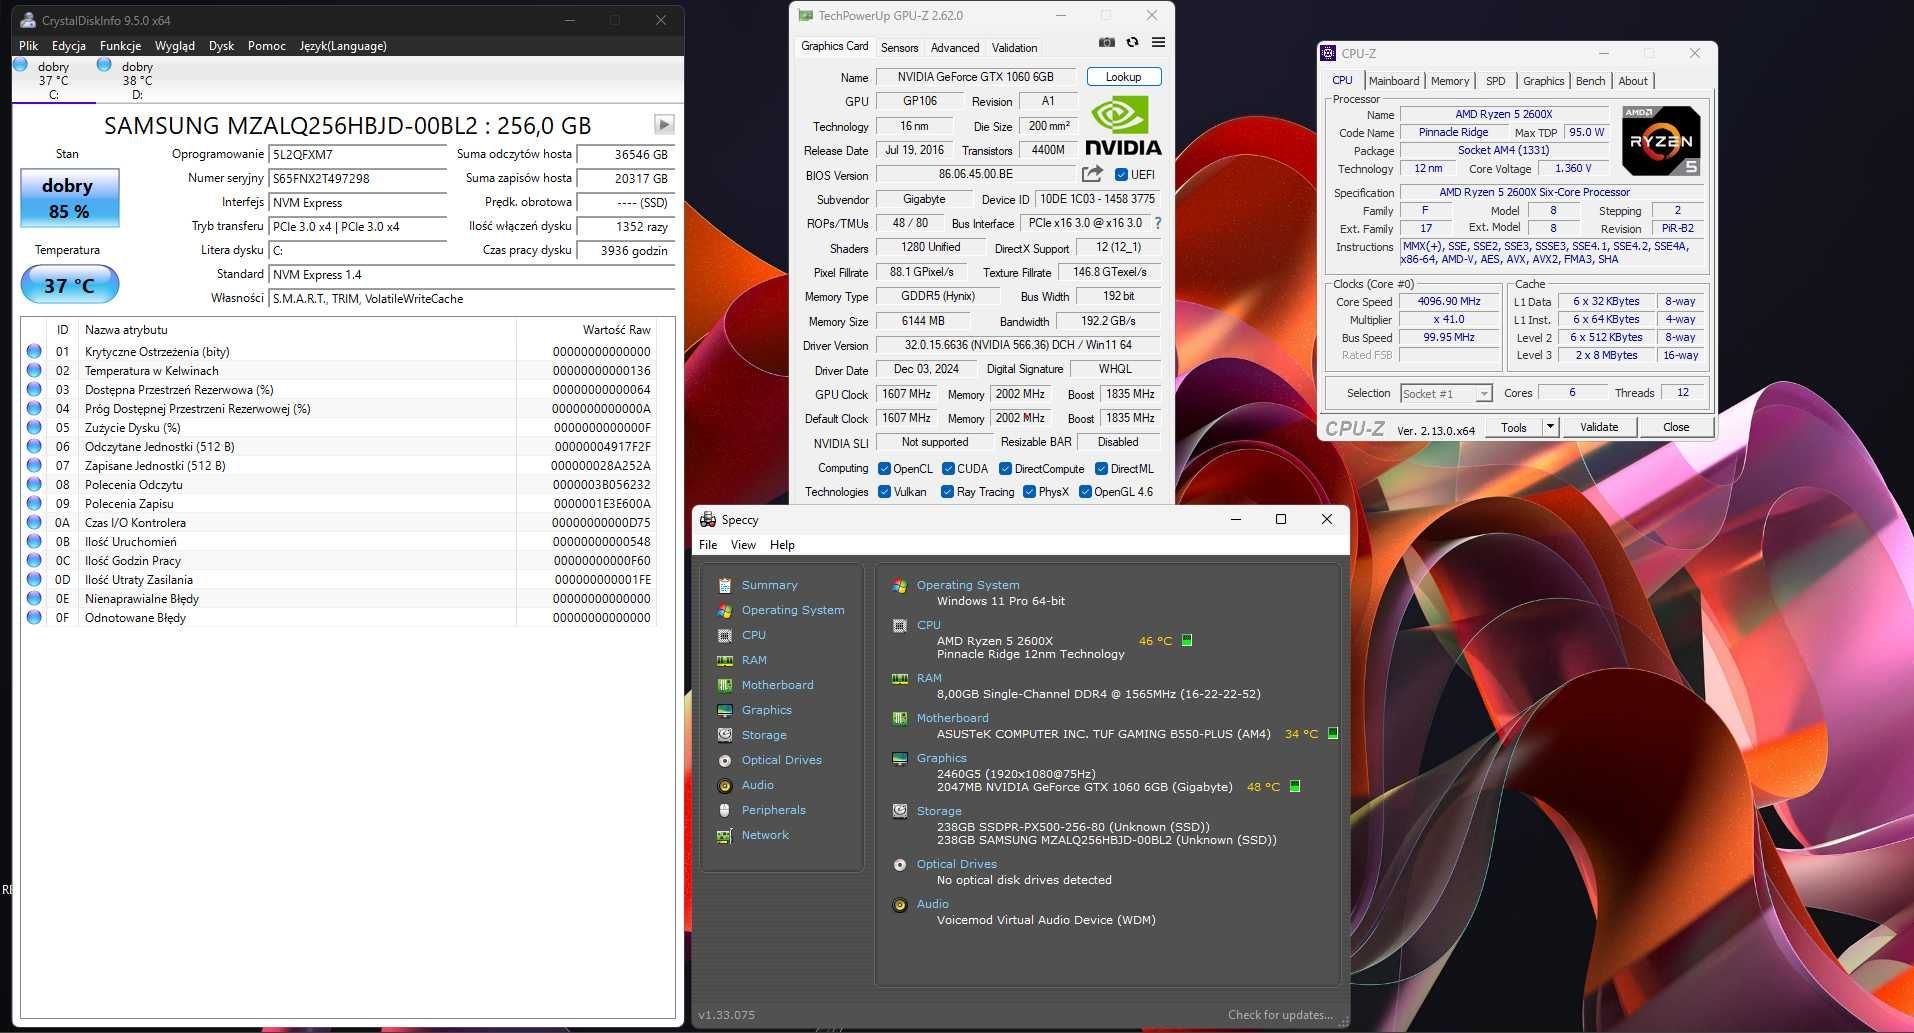This screenshot has width=1914, height=1033.
Task: Click the D: drive status orb in CrystalDiskInfo
Action: 104,64
